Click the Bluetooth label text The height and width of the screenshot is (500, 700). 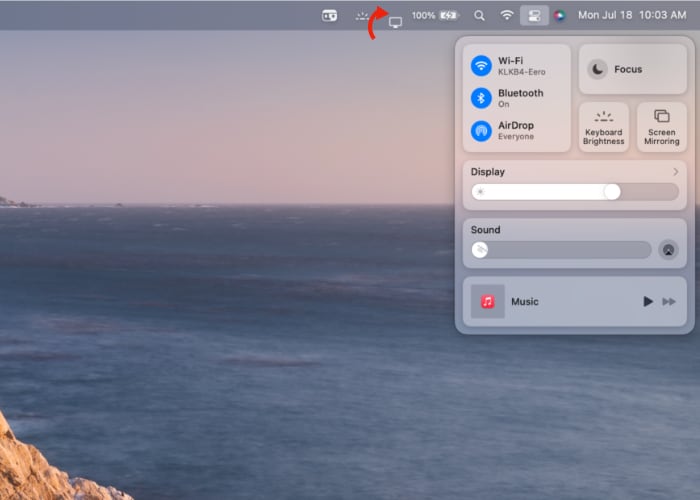coord(521,93)
